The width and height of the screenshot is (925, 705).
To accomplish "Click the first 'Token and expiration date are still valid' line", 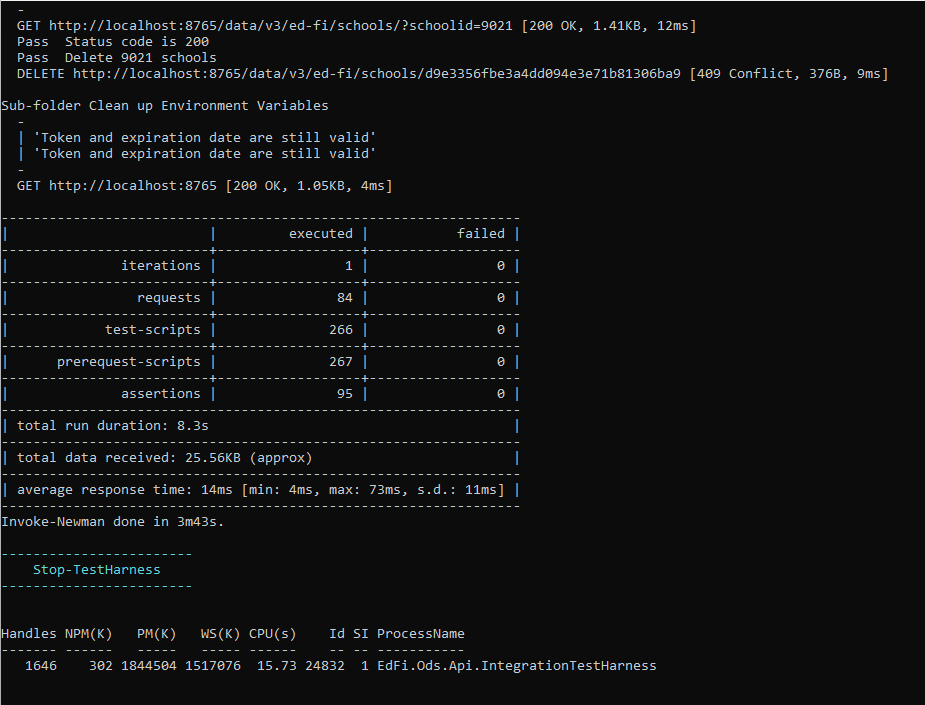I will coord(204,137).
